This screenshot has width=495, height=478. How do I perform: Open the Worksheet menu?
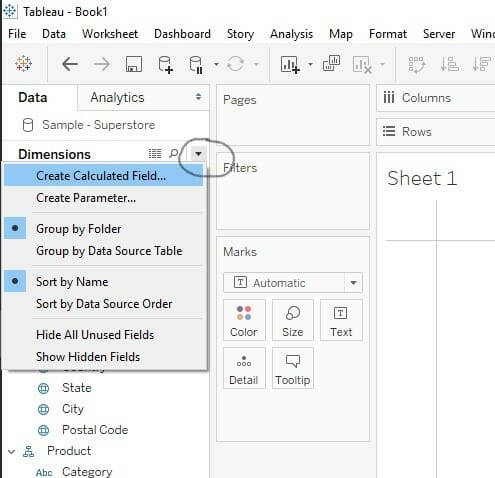click(x=110, y=34)
